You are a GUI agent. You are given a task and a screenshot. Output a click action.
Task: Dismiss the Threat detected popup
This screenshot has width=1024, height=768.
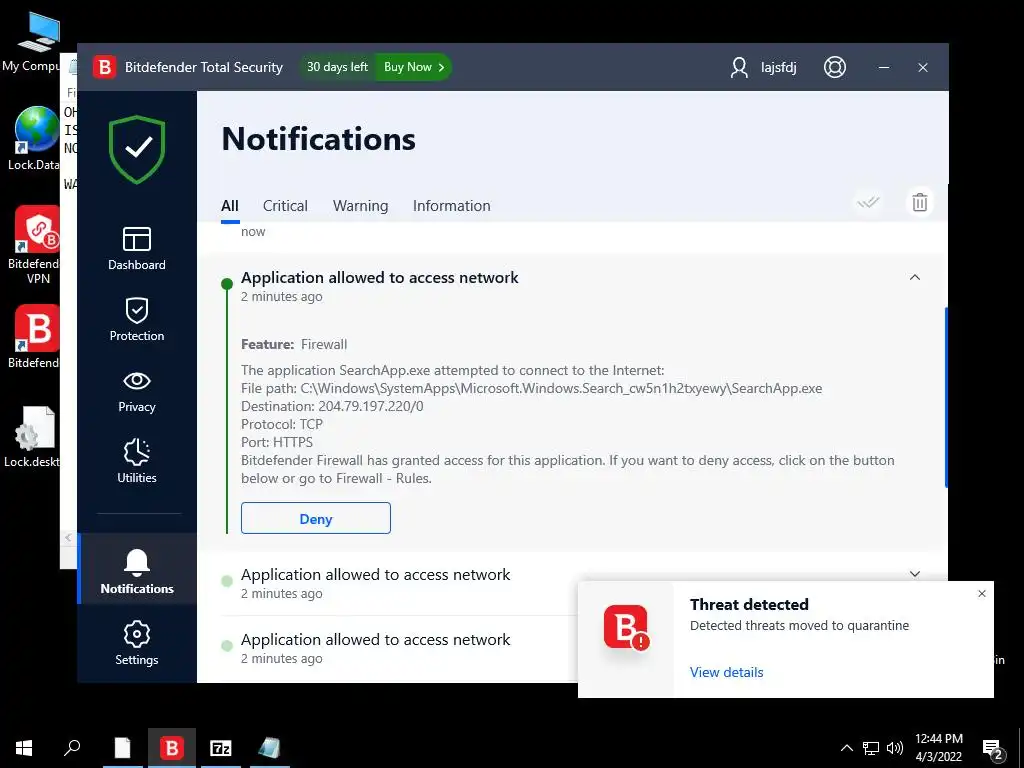click(x=982, y=594)
